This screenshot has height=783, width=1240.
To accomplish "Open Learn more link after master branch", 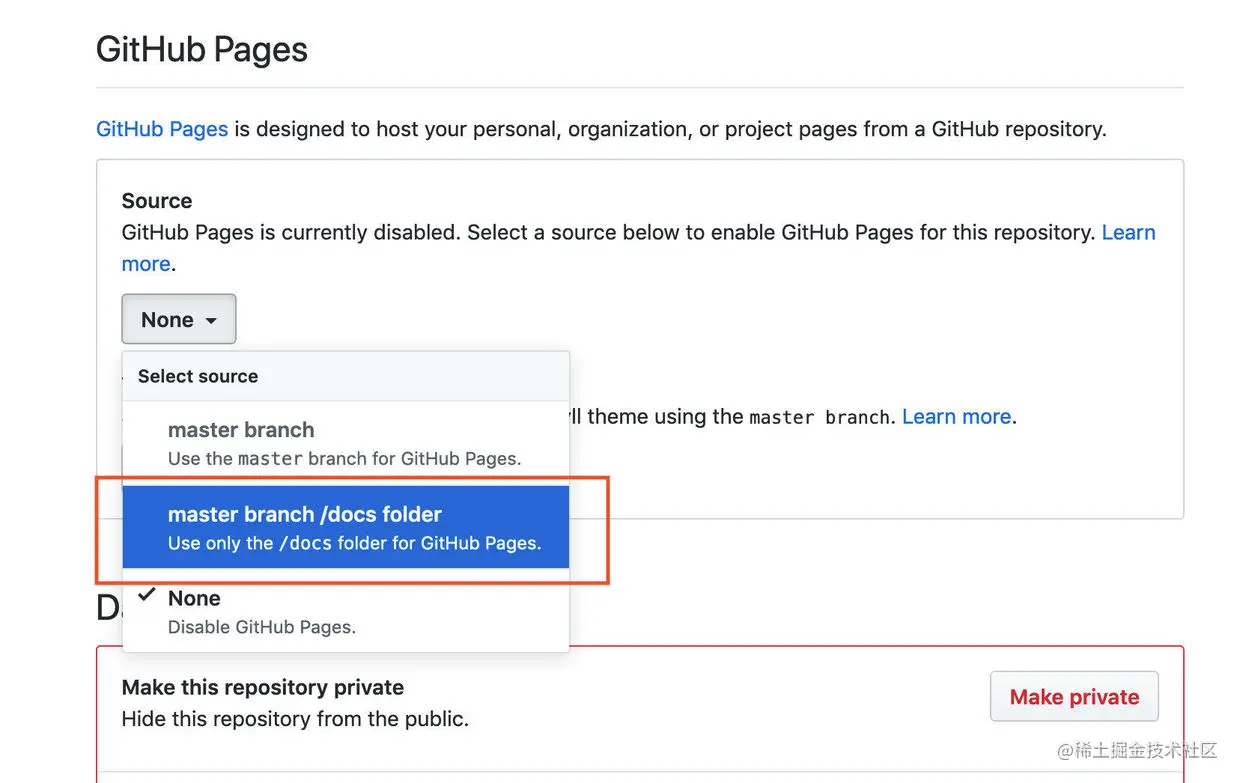I will pyautogui.click(x=956, y=416).
